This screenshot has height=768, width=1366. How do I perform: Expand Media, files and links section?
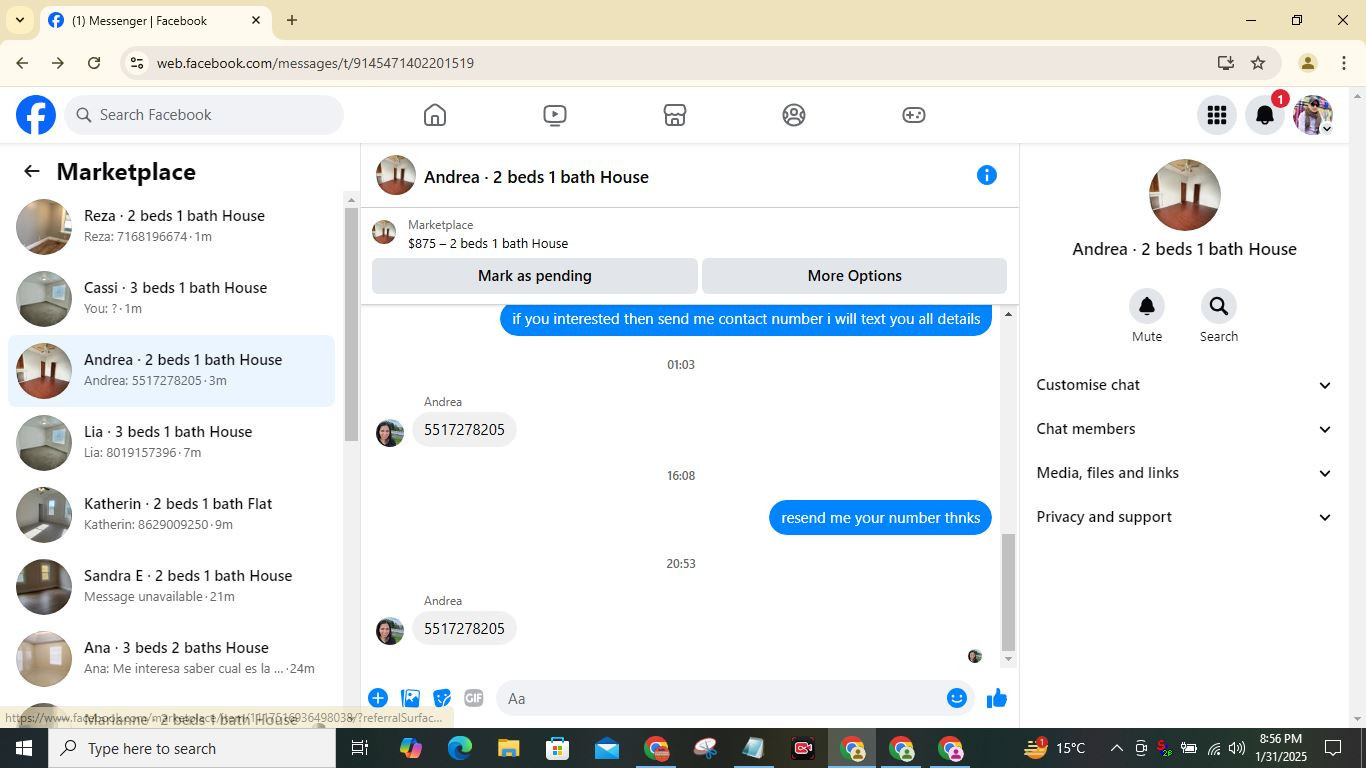coord(1185,473)
